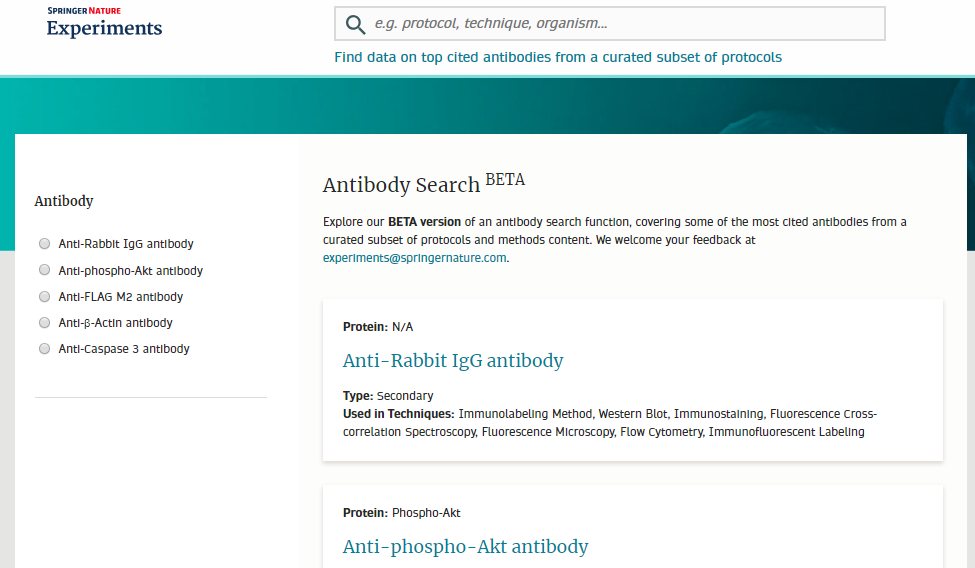Viewport: 975px width, 568px height.
Task: Click the 'Protein: N/A' label in first card
Action: [x=378, y=327]
